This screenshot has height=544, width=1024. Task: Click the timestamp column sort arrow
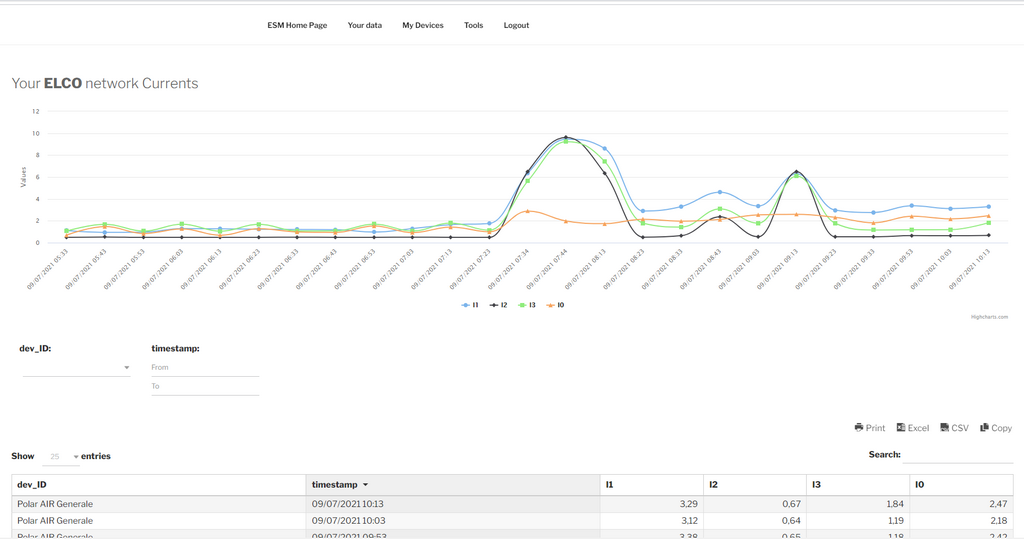[366, 485]
